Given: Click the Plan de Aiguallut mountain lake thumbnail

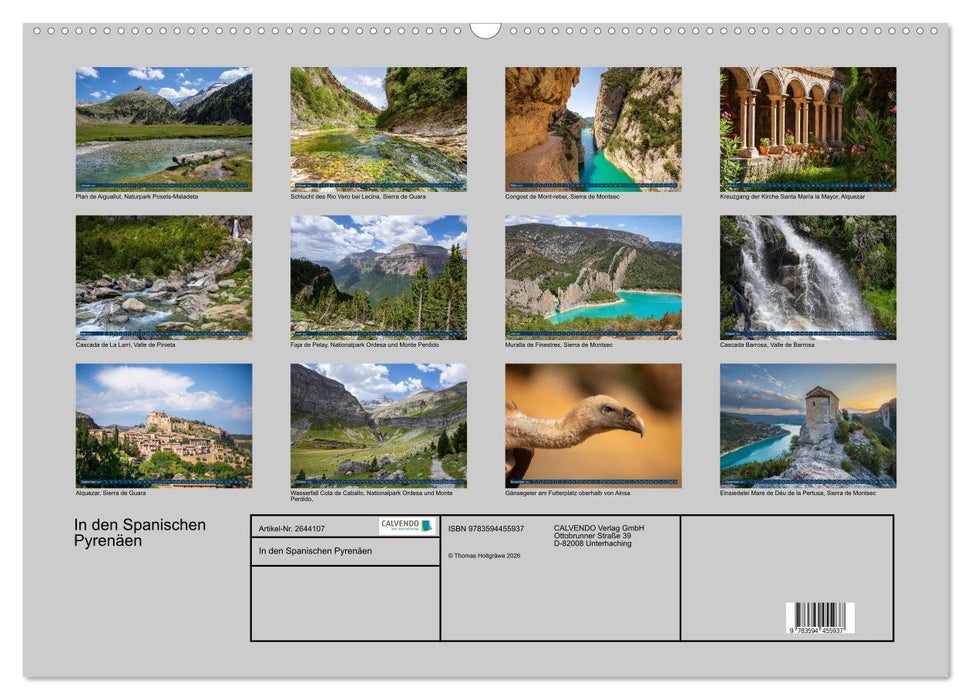Looking at the screenshot, I should tap(163, 129).
